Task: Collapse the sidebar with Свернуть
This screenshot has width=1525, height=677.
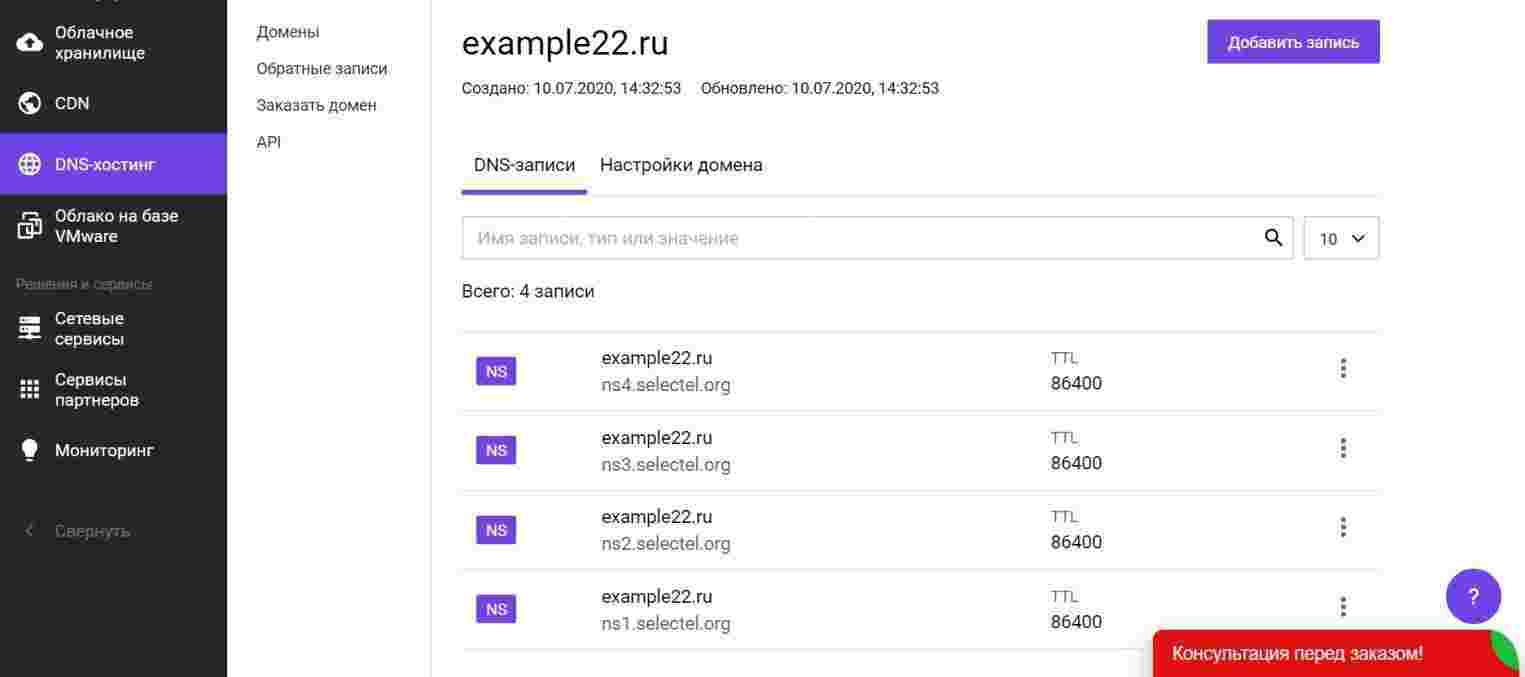Action: coord(78,531)
